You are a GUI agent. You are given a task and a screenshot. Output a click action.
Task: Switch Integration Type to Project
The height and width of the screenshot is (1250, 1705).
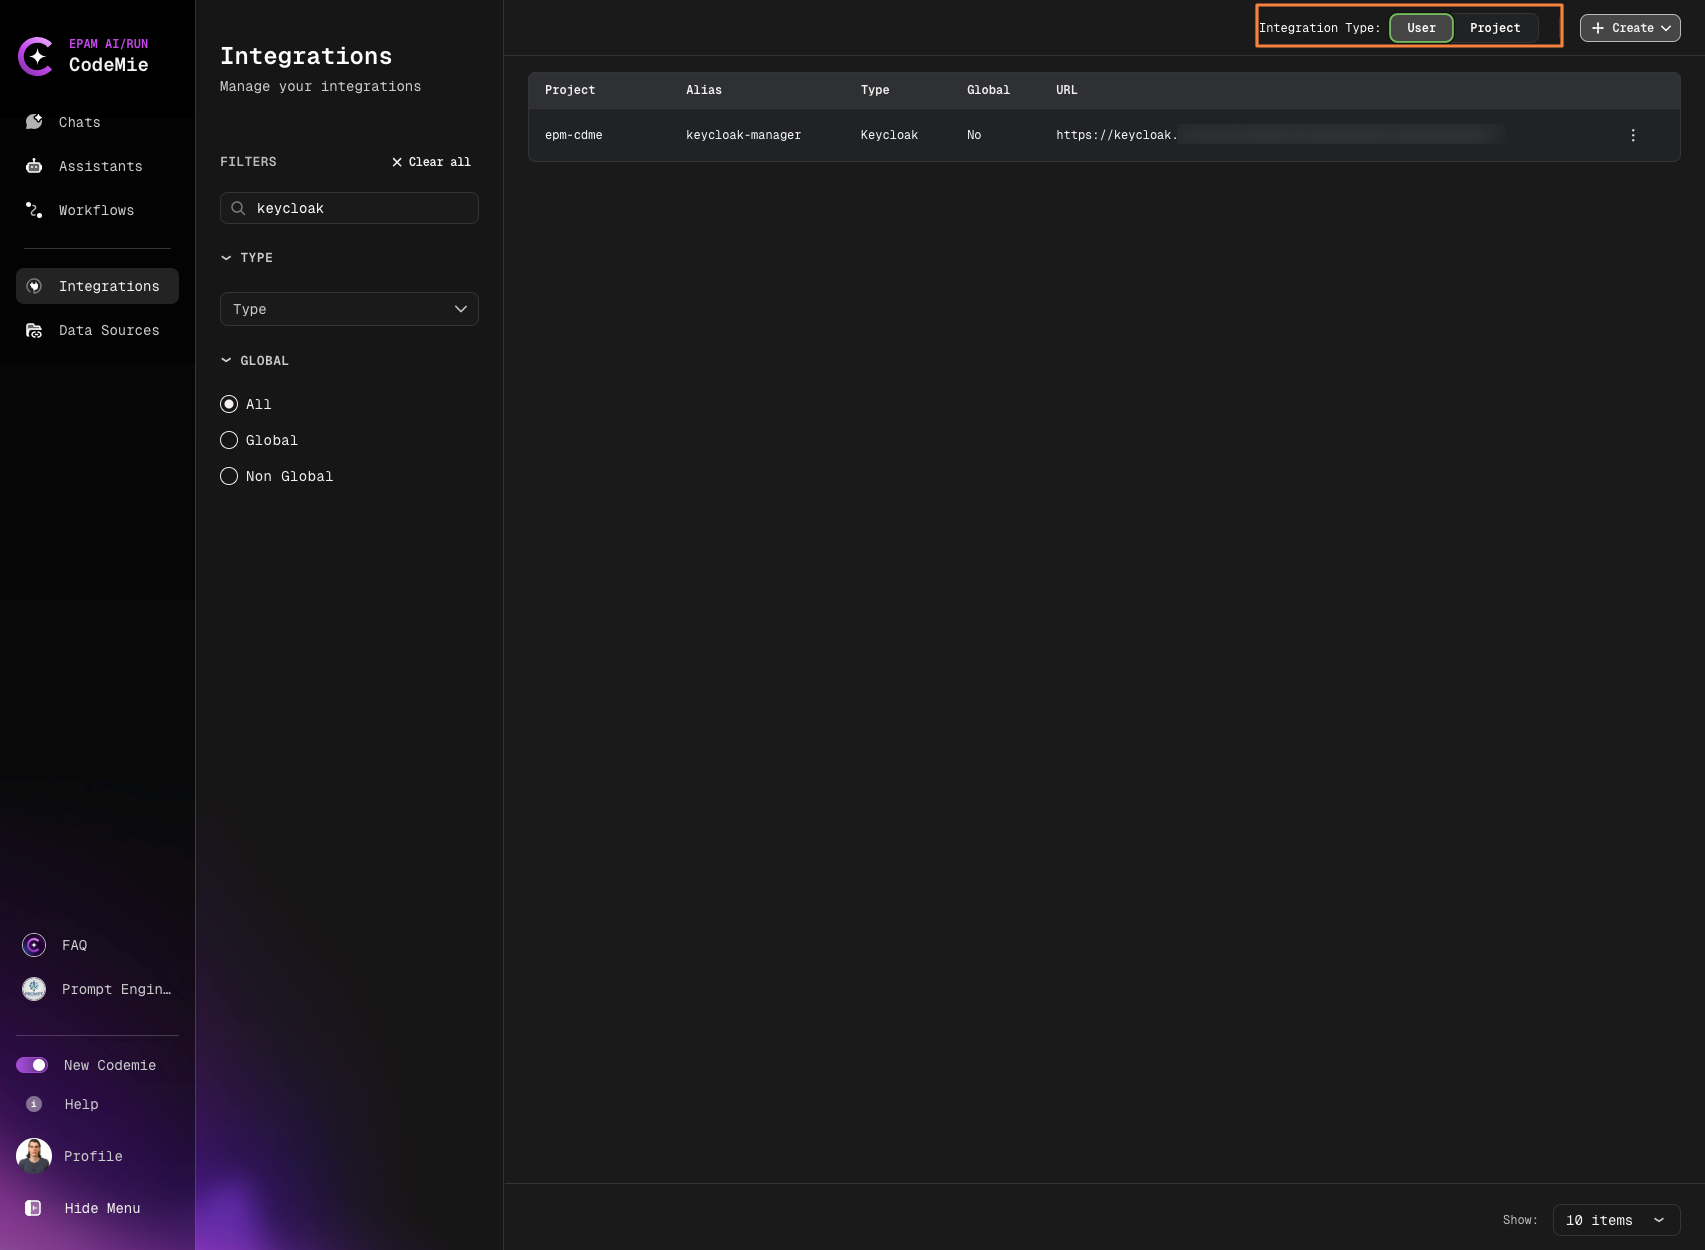click(1494, 27)
